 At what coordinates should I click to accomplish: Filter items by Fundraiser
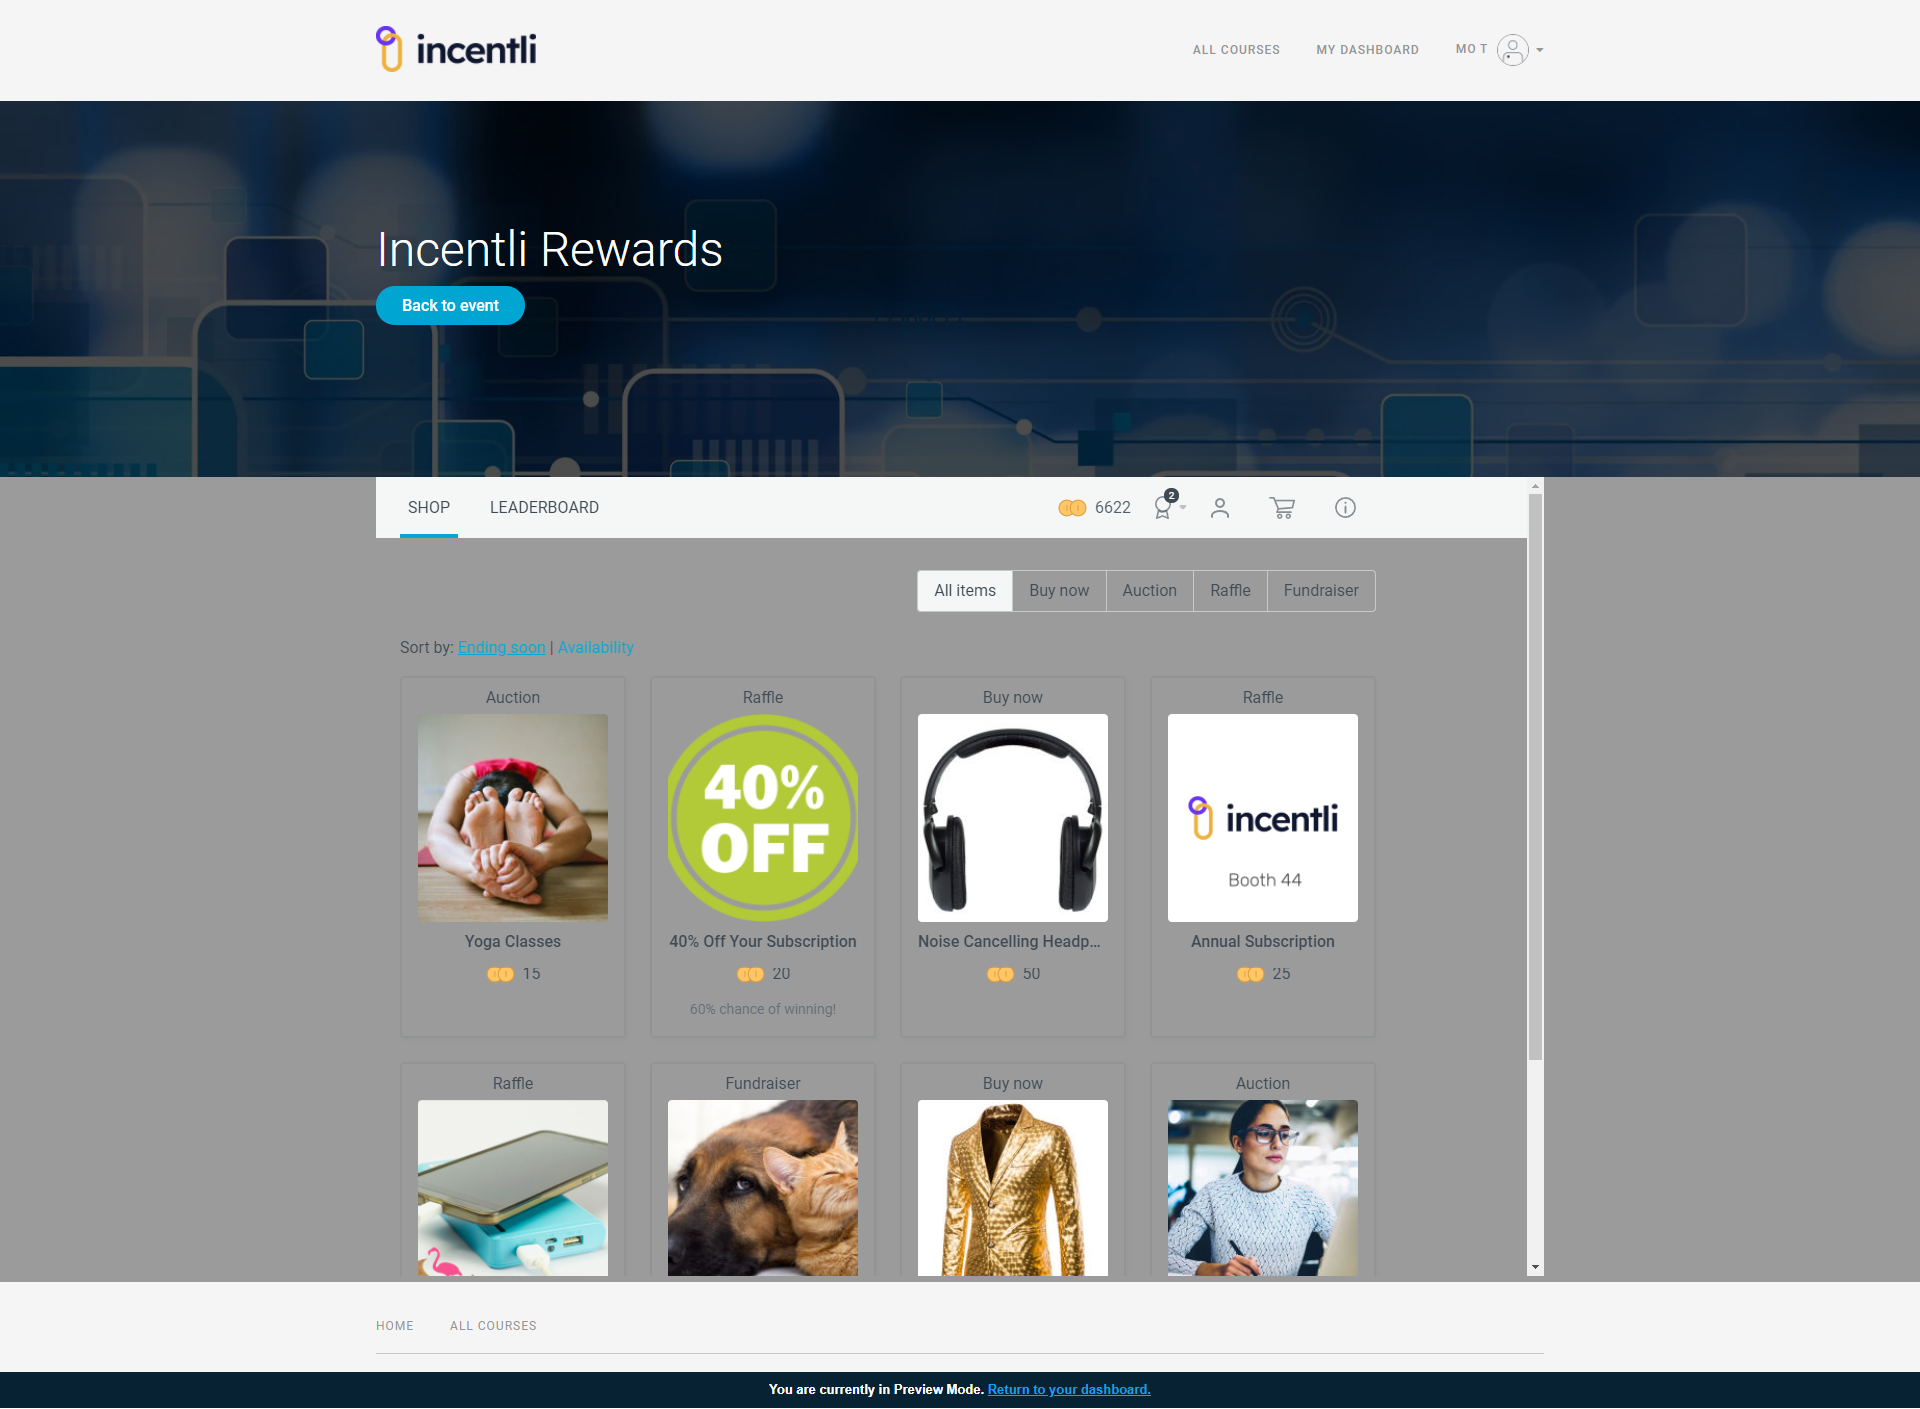coord(1320,591)
